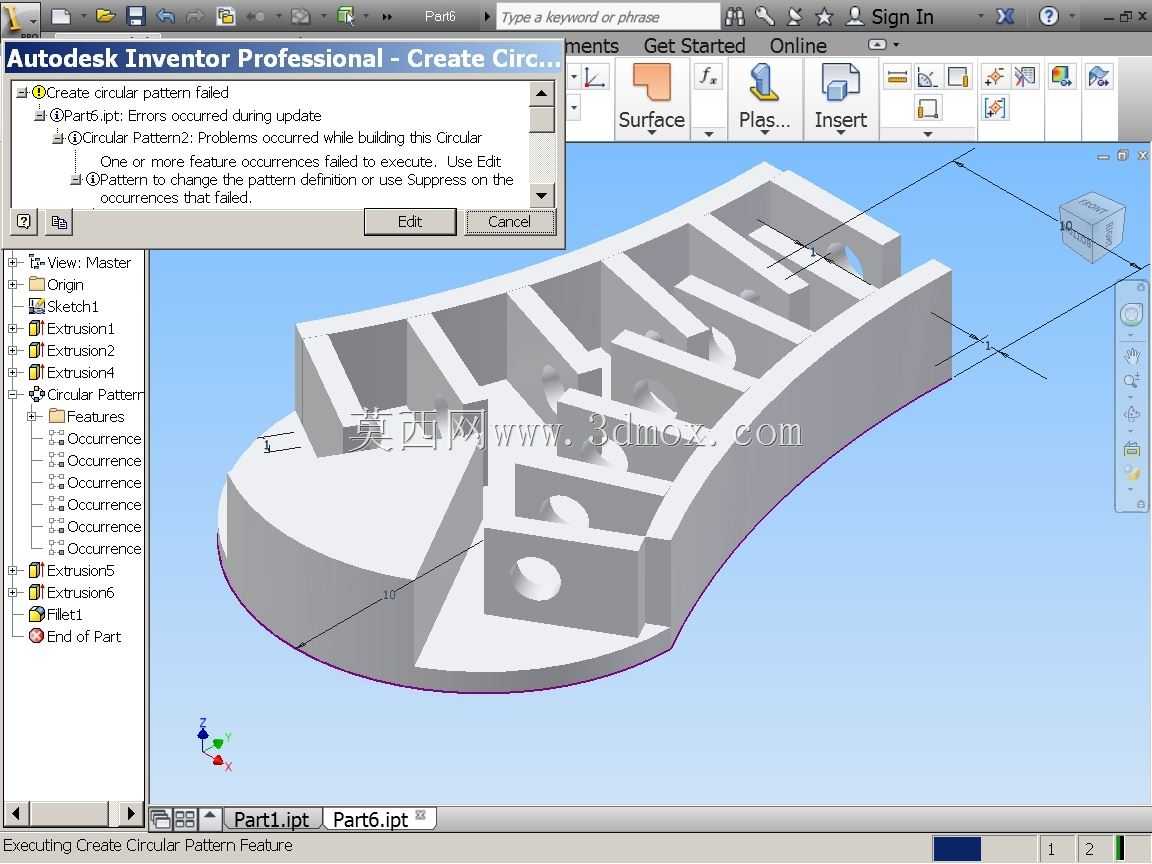This screenshot has height=864, width=1152.
Task: Expand the Extrusion5 node
Action: (12, 571)
